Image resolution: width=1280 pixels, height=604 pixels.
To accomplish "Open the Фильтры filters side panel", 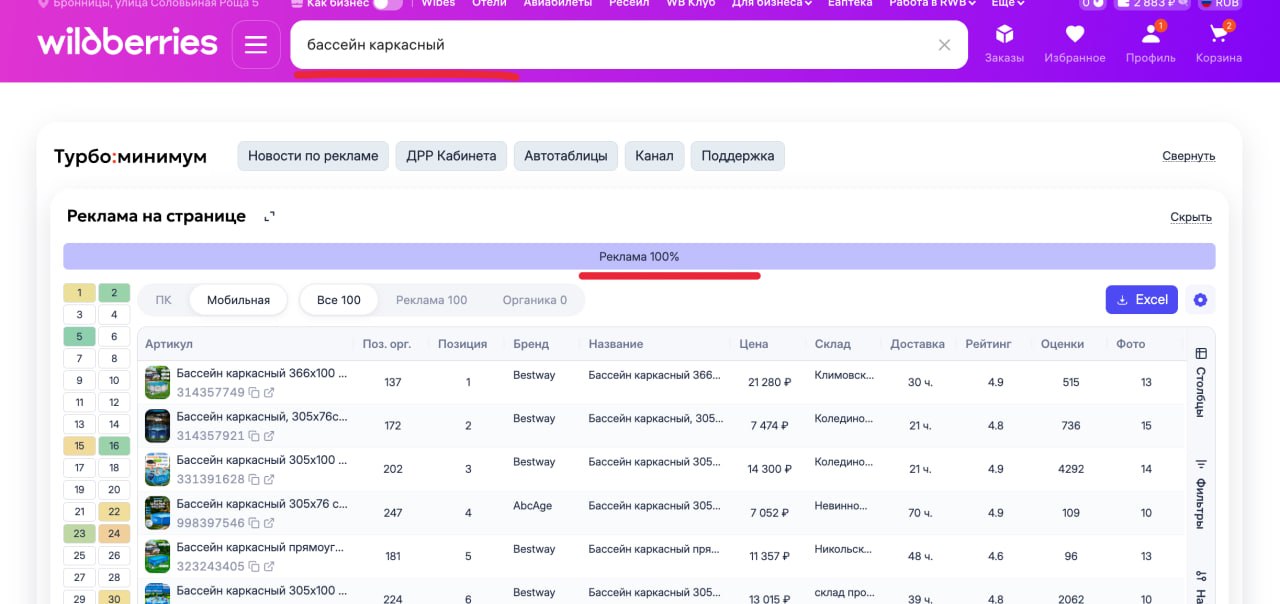I will point(1201,493).
